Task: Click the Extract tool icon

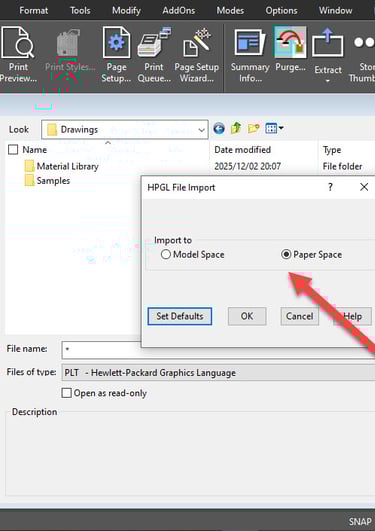Action: point(327,43)
